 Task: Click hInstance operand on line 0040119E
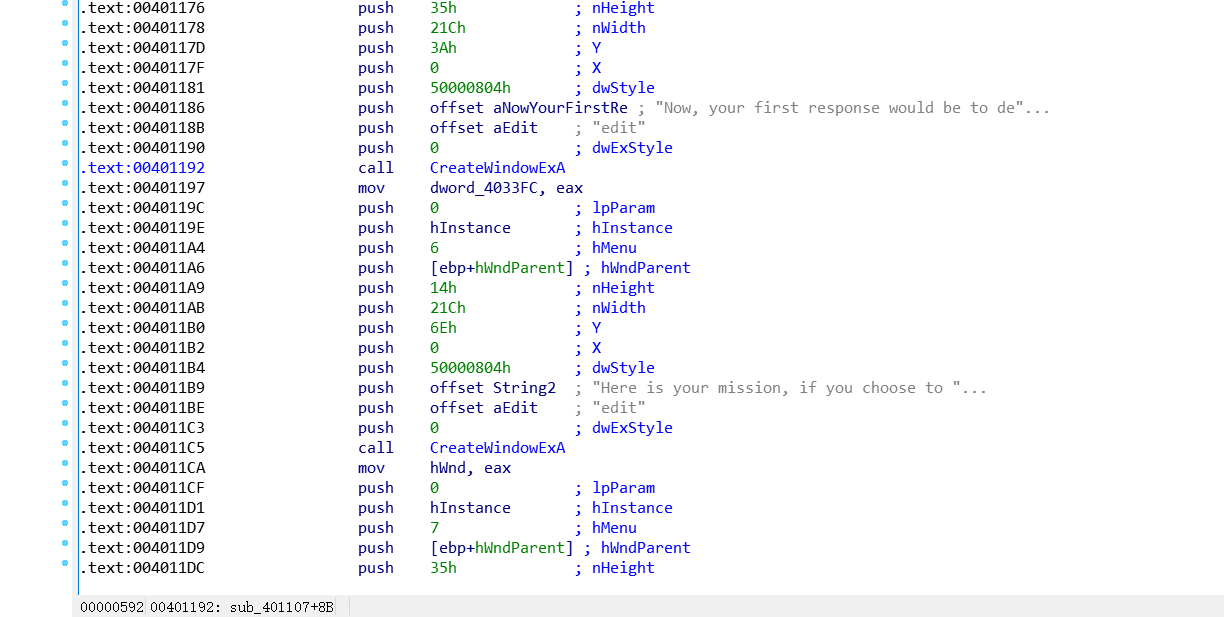tap(470, 228)
